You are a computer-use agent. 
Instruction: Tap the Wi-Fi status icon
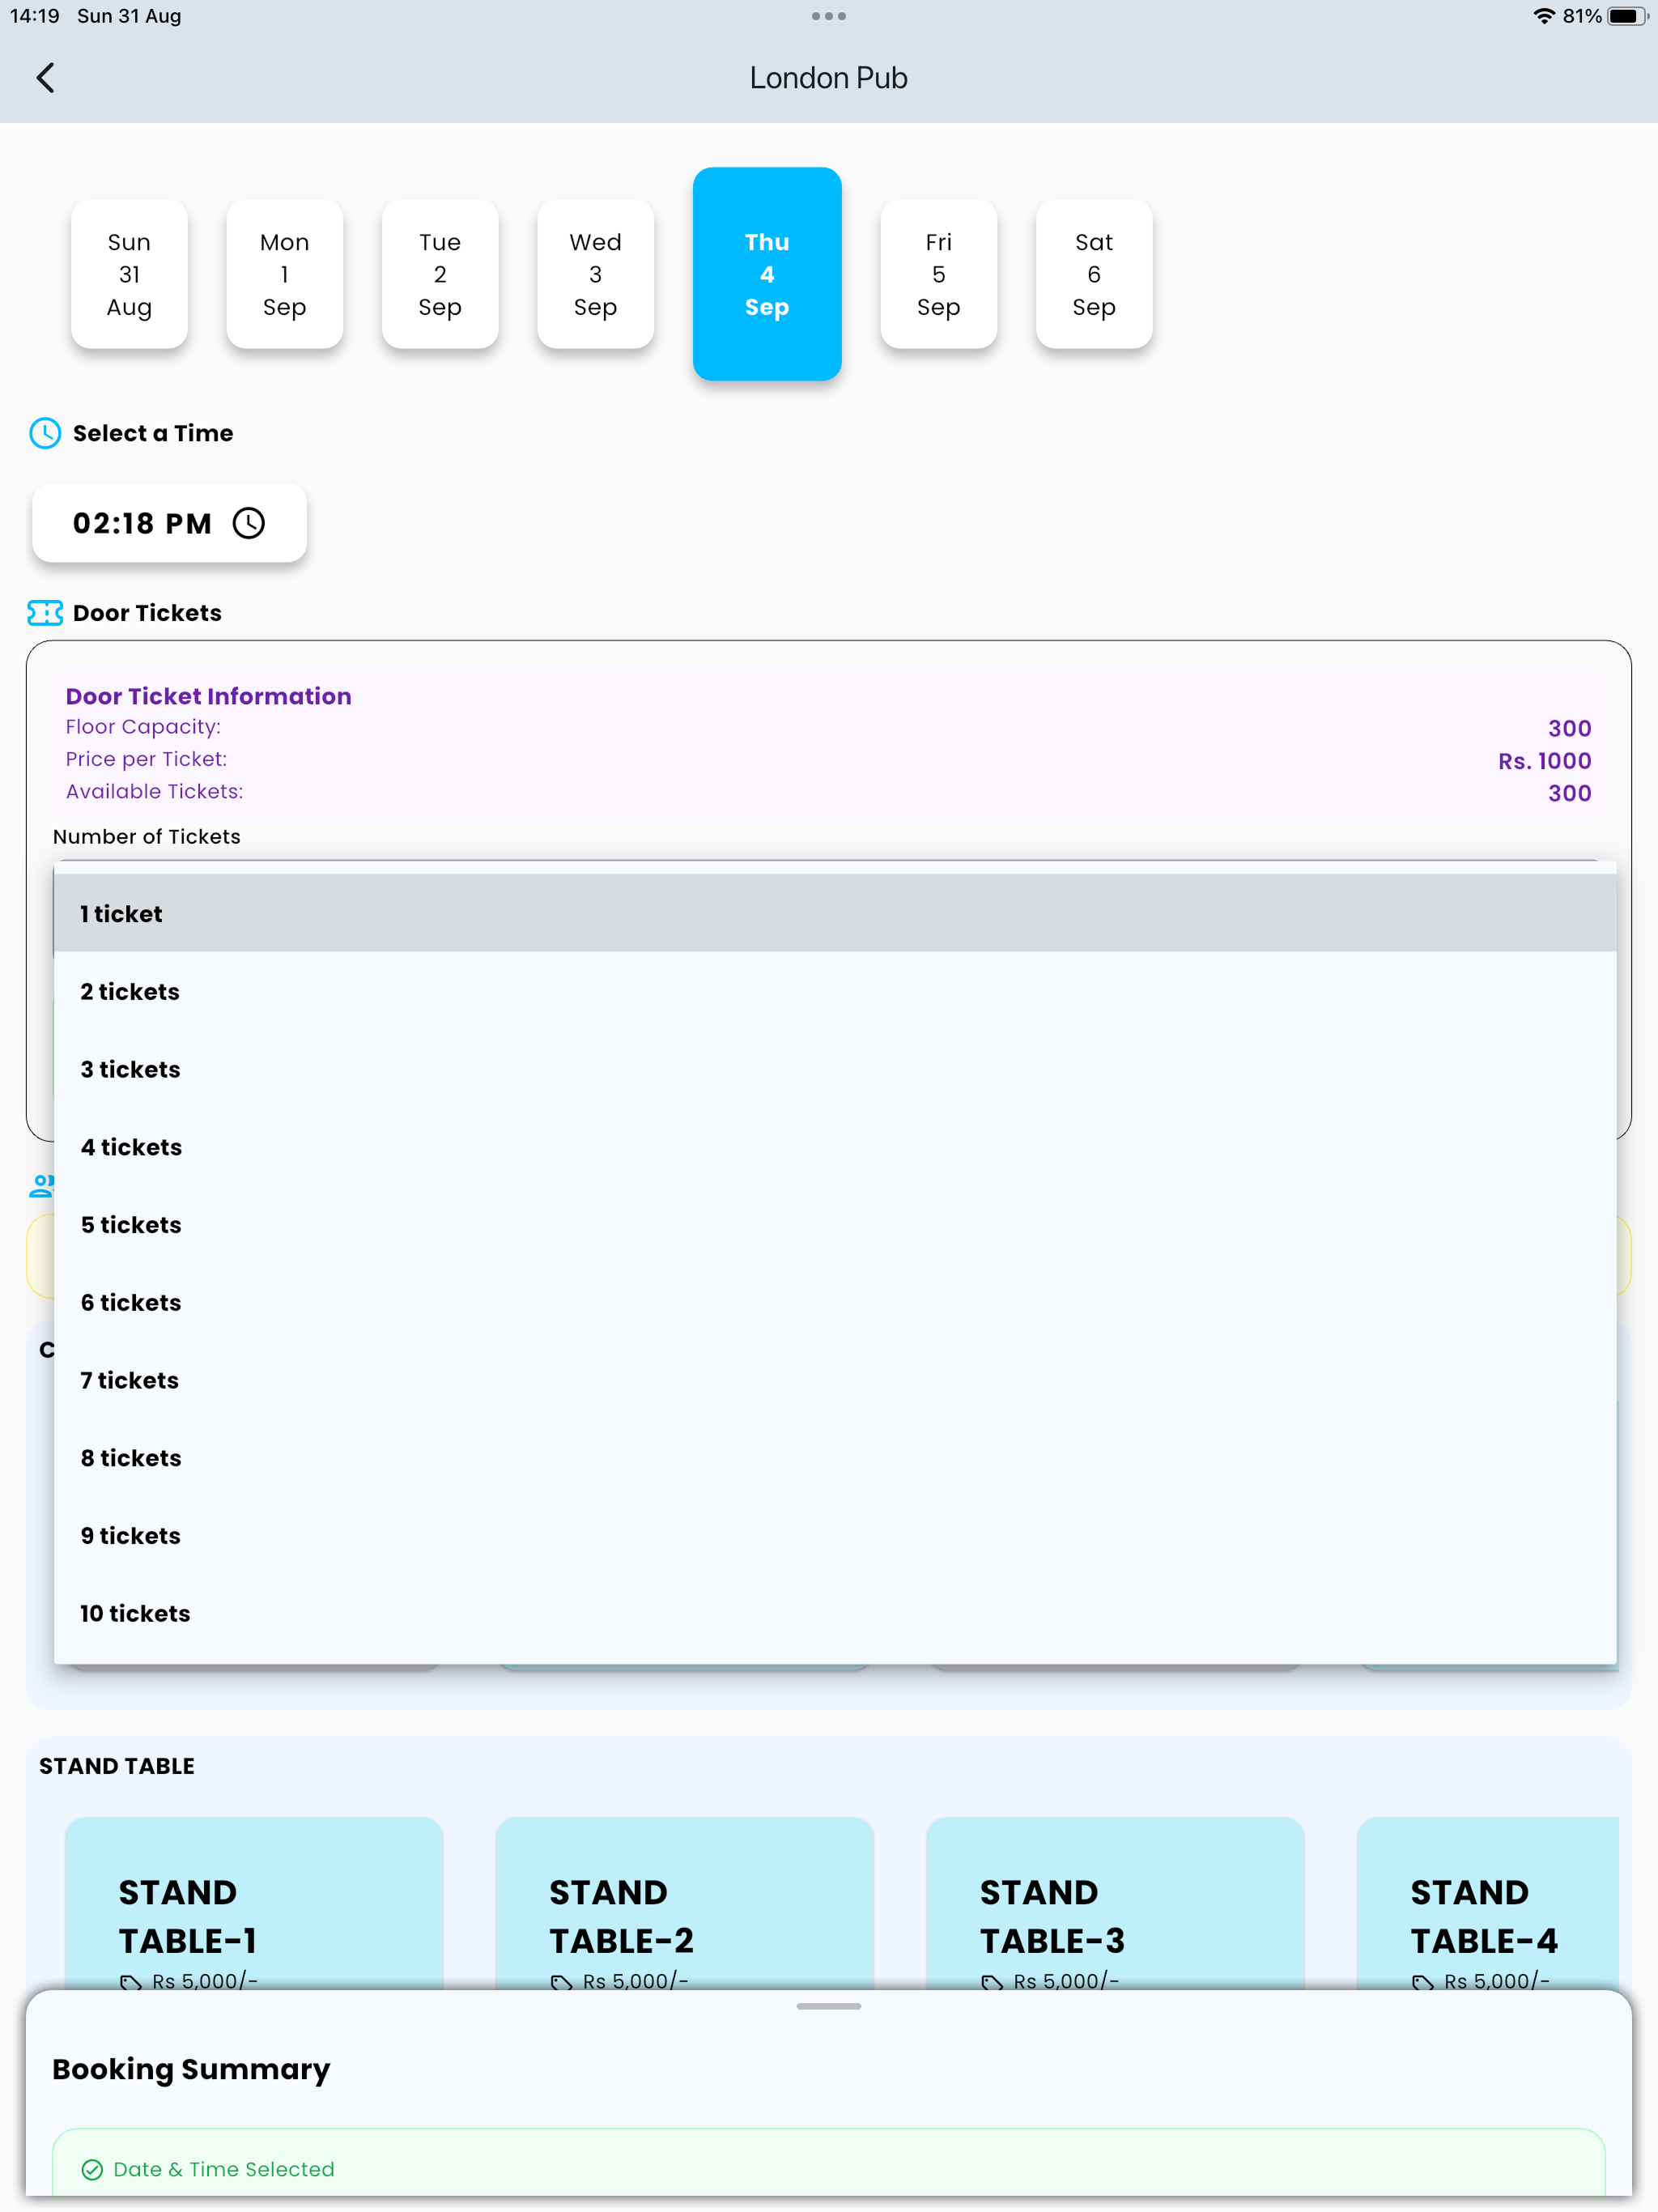1544,16
